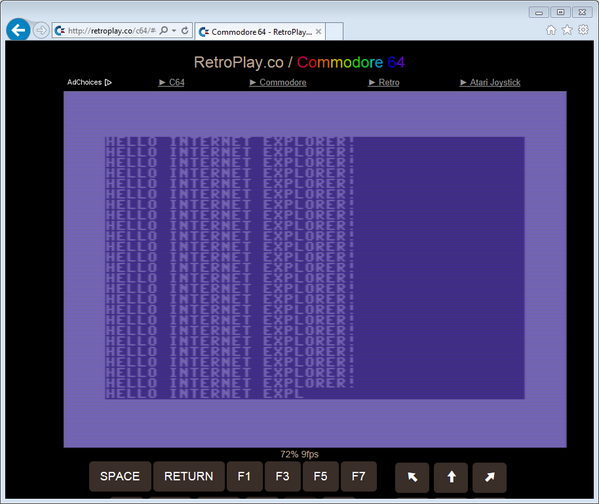
Task: Tap the F5 on-screen key
Action: [x=321, y=476]
